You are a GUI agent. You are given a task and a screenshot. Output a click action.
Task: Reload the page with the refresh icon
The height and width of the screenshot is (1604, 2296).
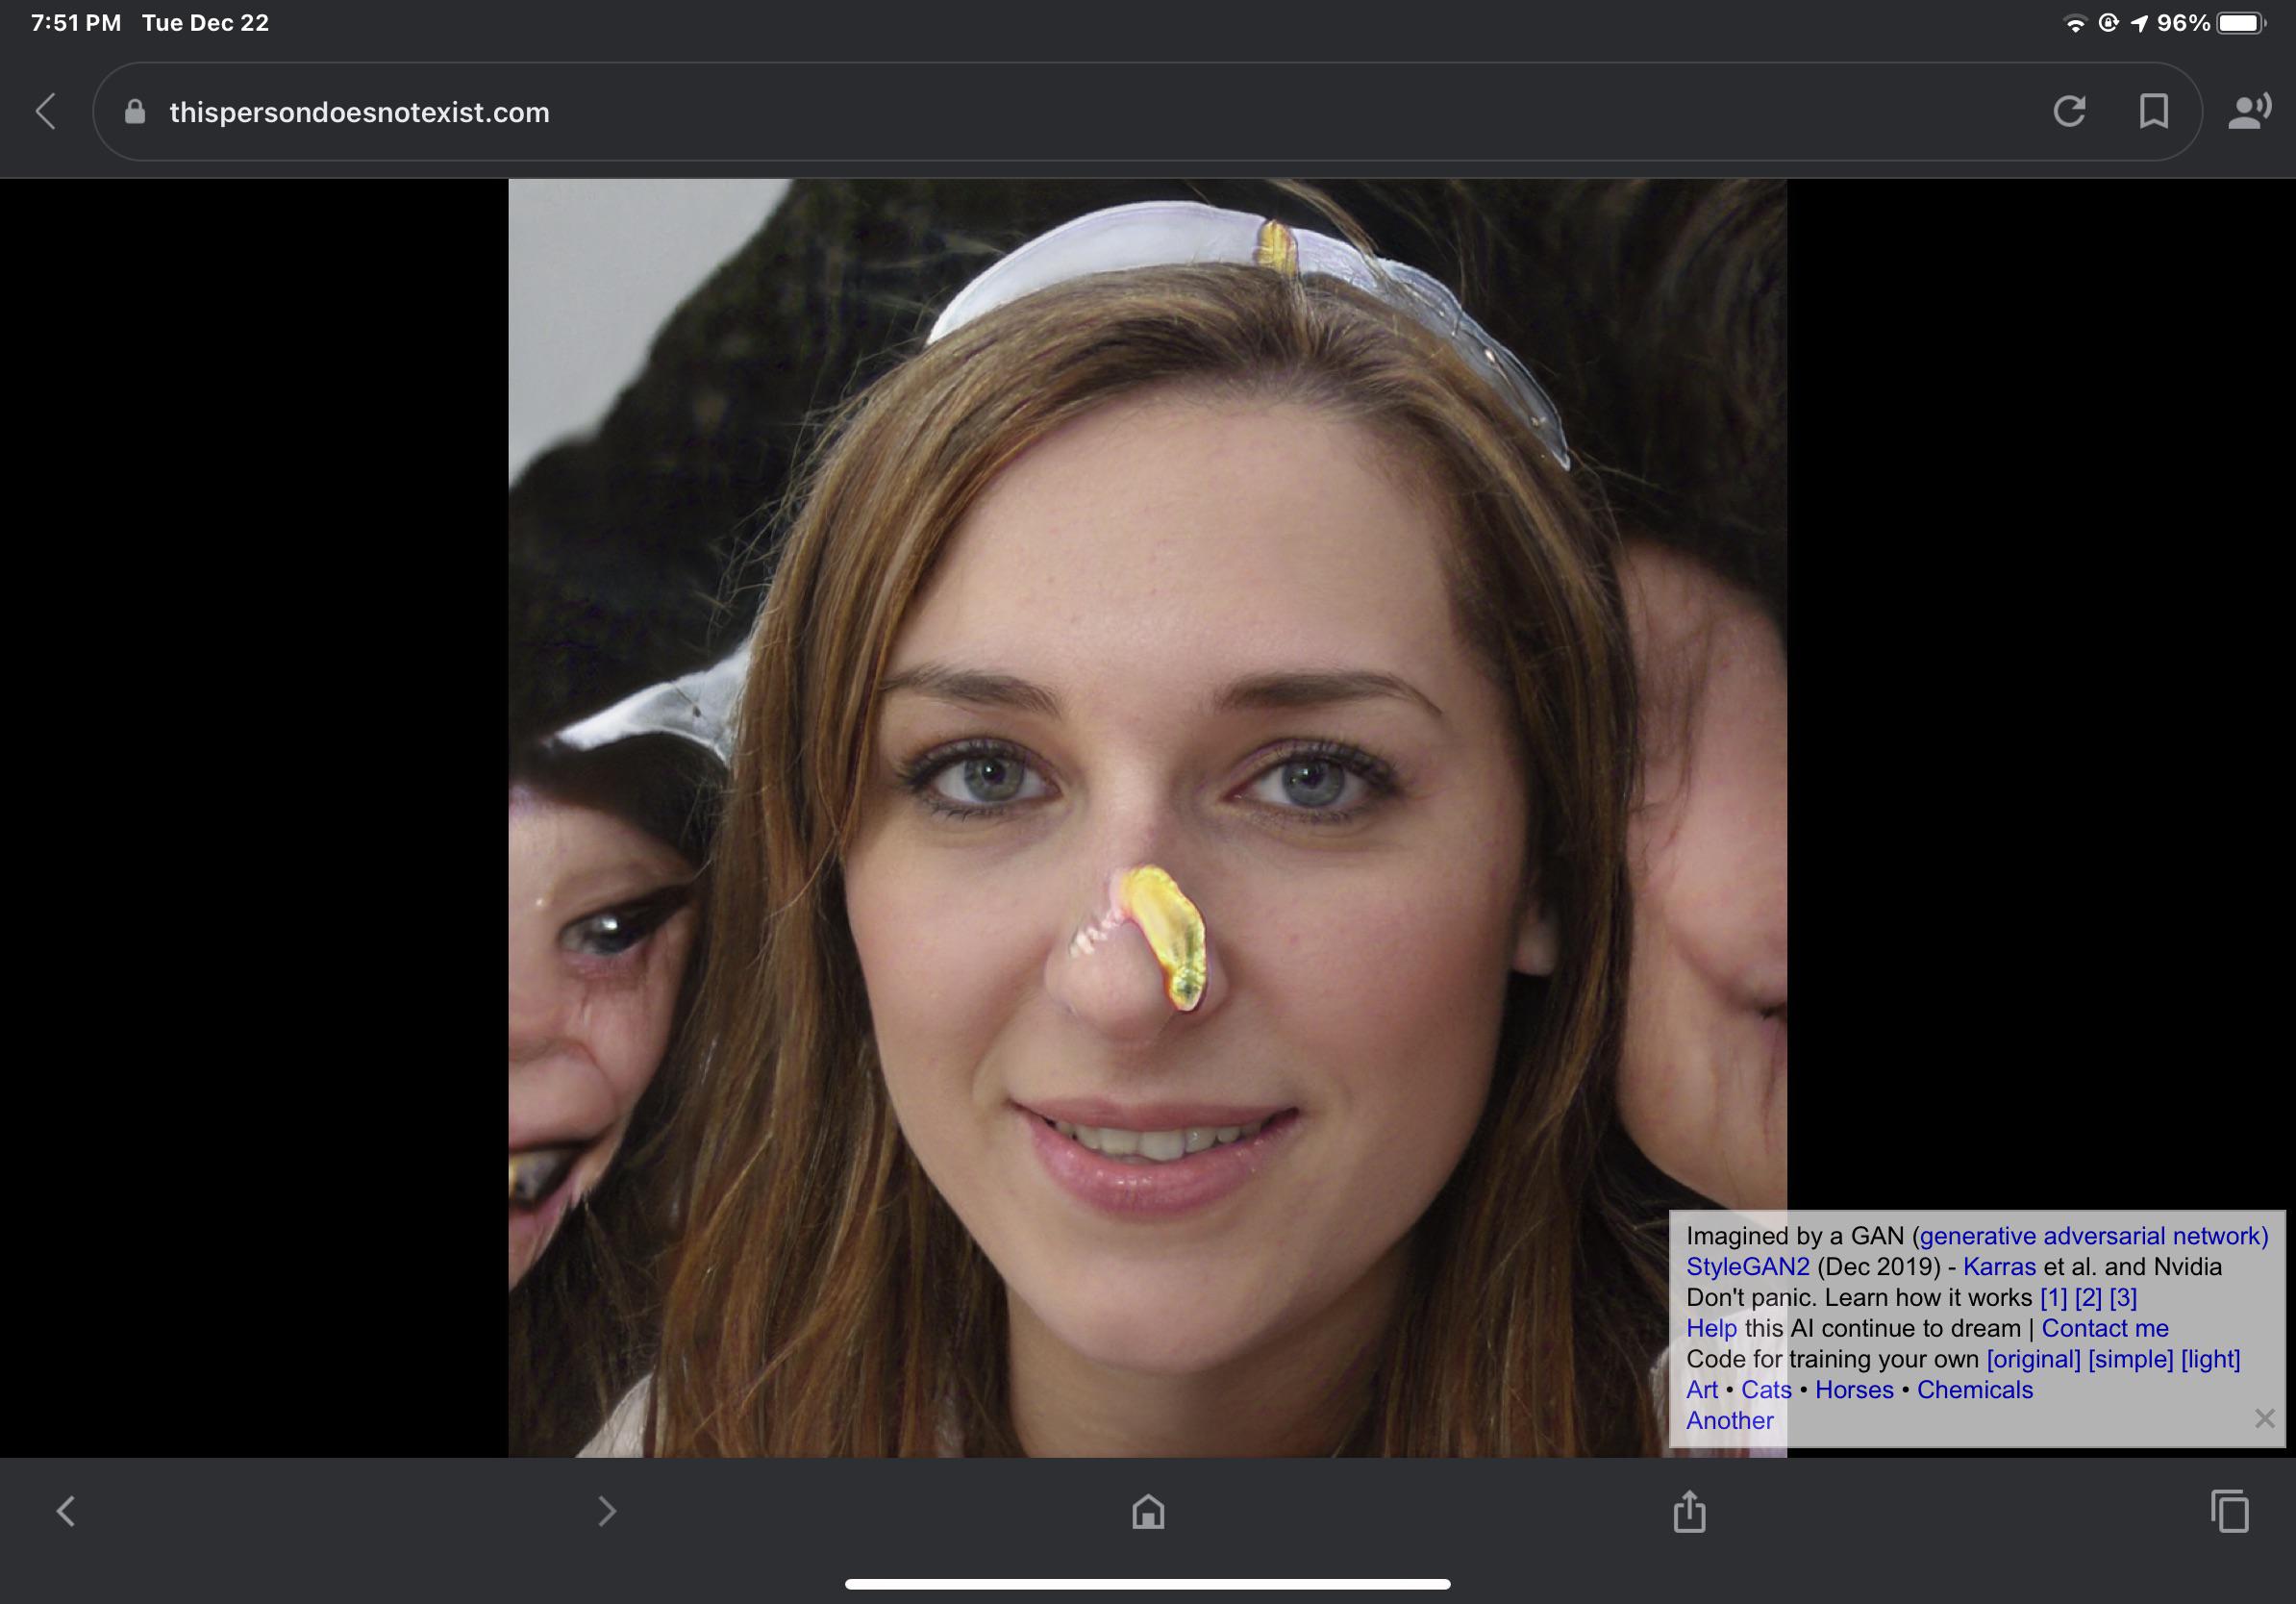point(2069,111)
